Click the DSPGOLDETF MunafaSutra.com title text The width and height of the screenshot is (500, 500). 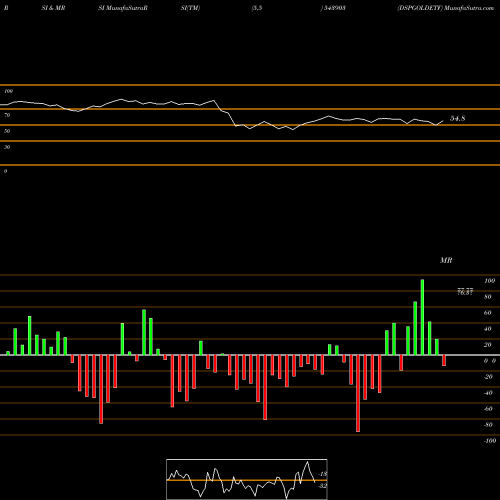pyautogui.click(x=445, y=8)
